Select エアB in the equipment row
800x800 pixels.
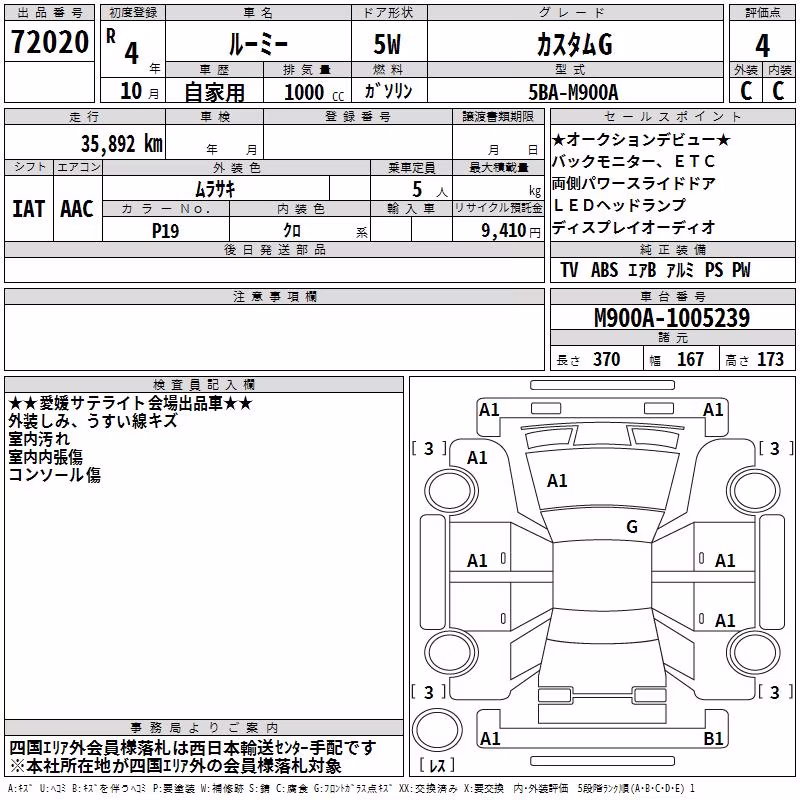coord(642,270)
